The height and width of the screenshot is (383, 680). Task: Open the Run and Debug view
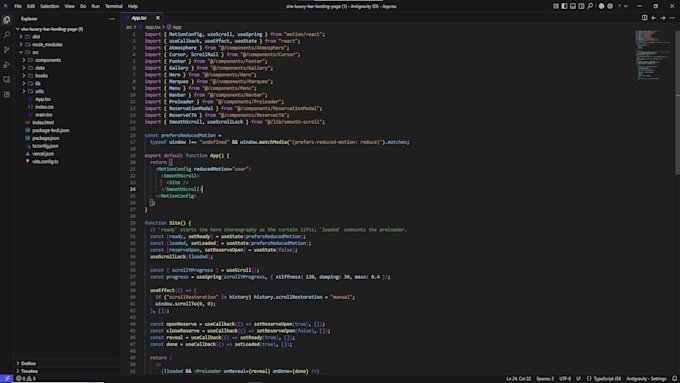click(x=7, y=65)
